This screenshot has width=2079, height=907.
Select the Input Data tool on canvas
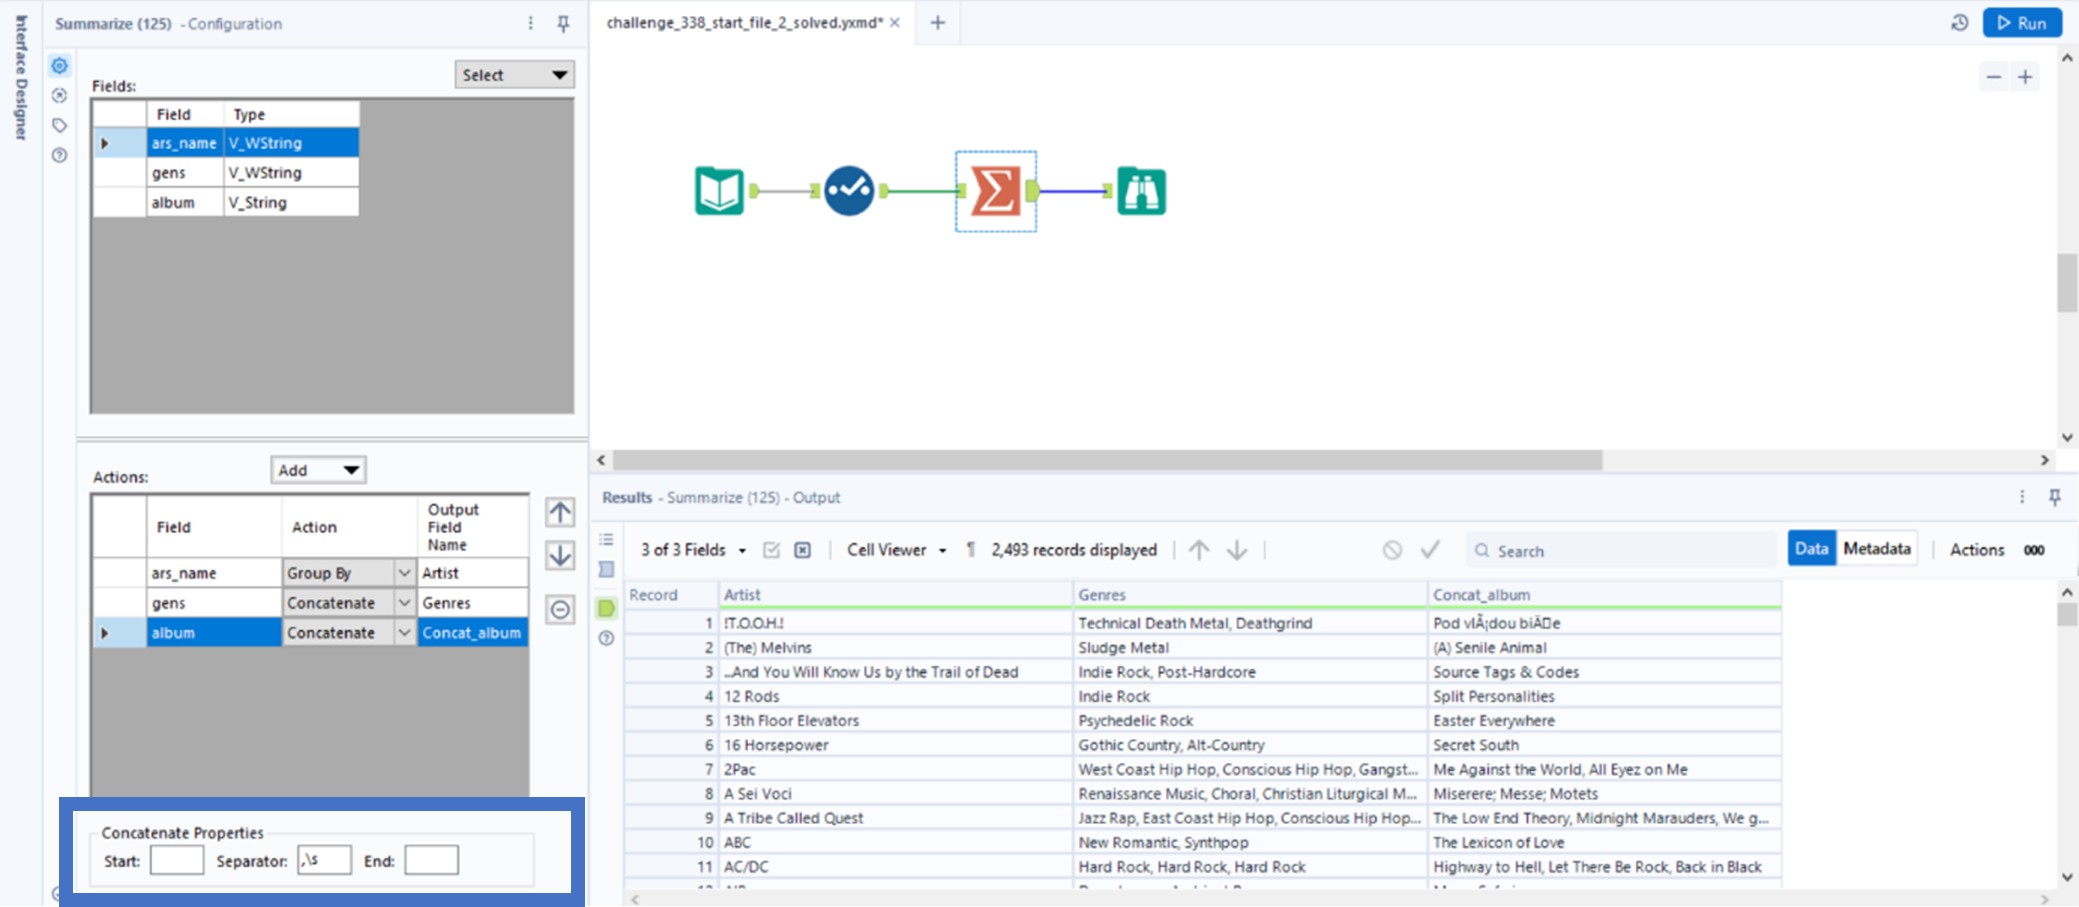click(x=719, y=191)
